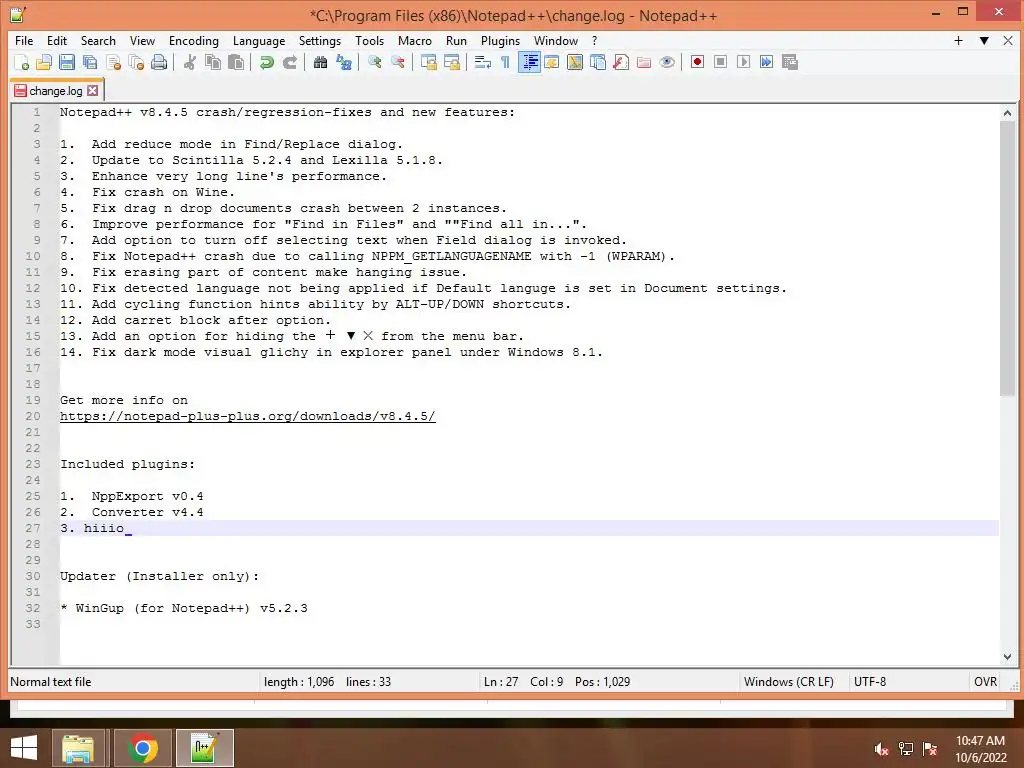Click the Open file toolbar icon

point(44,62)
